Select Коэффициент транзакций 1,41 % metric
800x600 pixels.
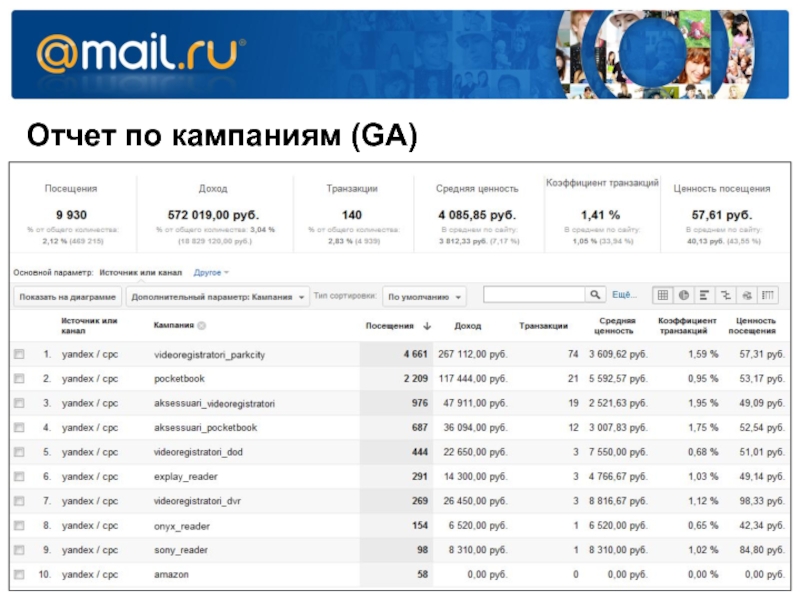click(602, 212)
